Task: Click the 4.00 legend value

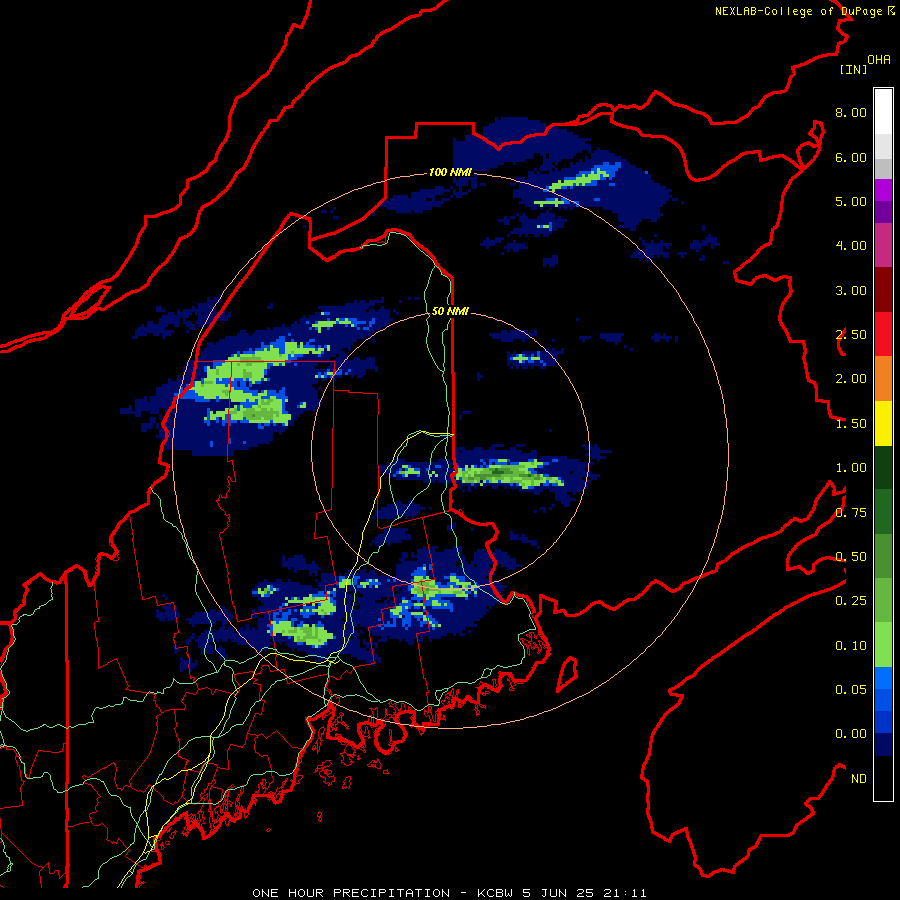Action: [851, 246]
